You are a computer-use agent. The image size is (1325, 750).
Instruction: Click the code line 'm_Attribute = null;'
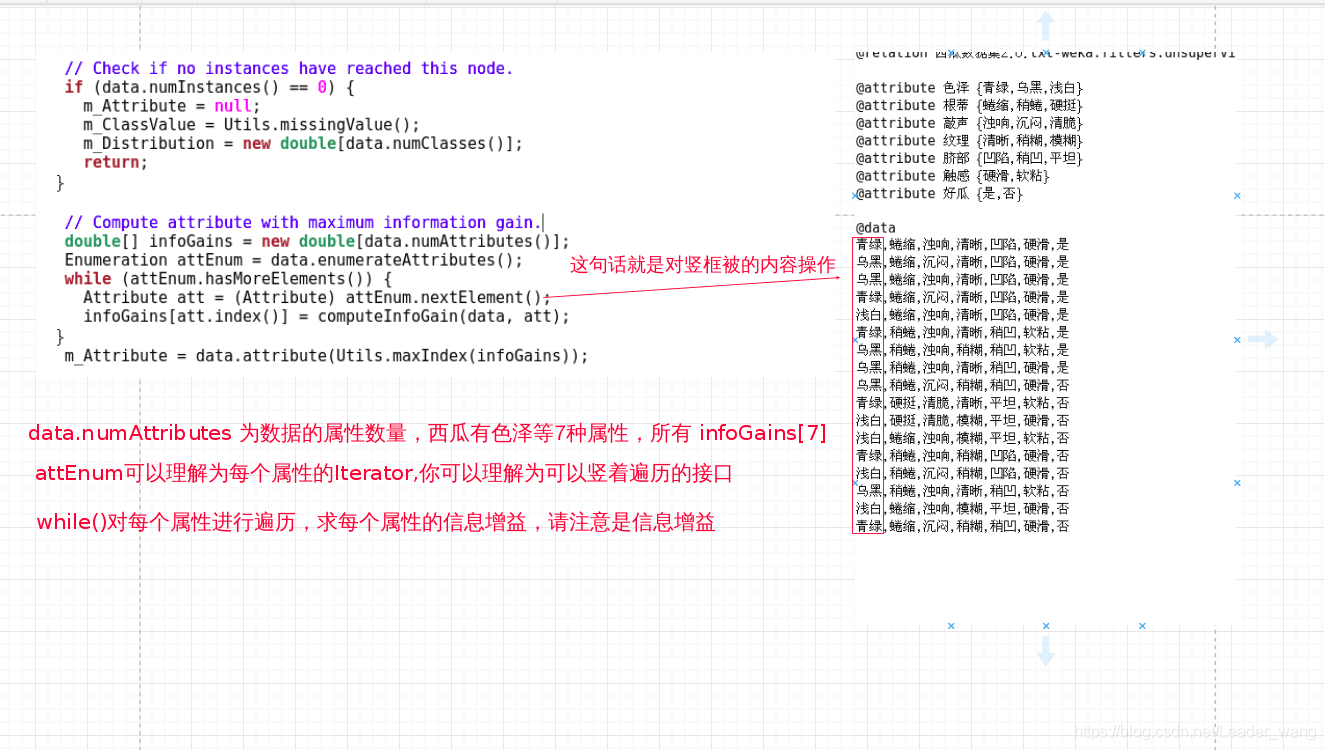[x=171, y=106]
